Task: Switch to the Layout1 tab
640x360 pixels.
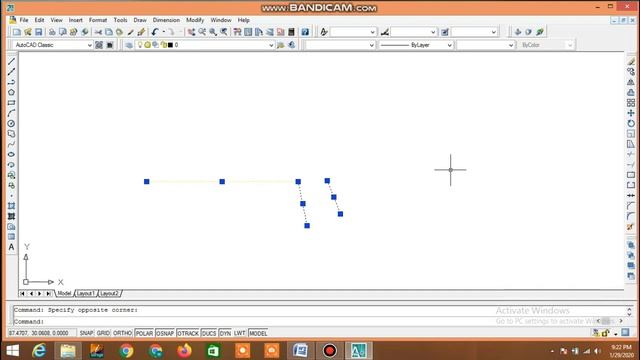Action: click(86, 293)
